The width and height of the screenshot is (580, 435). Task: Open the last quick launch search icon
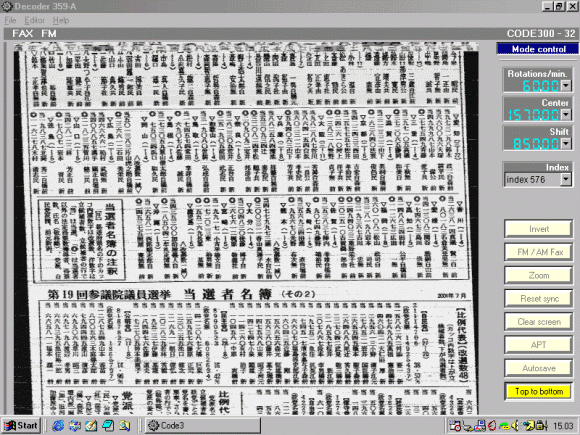124,426
